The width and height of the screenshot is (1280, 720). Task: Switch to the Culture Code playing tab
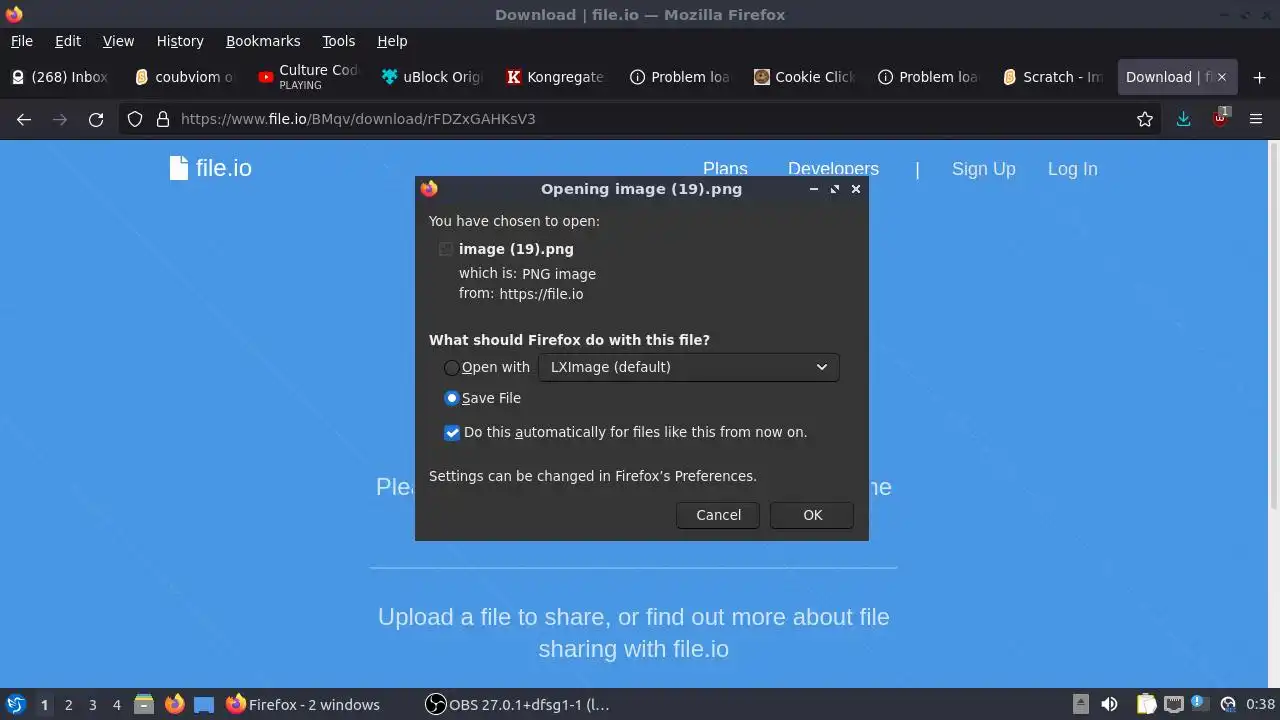coord(308,77)
